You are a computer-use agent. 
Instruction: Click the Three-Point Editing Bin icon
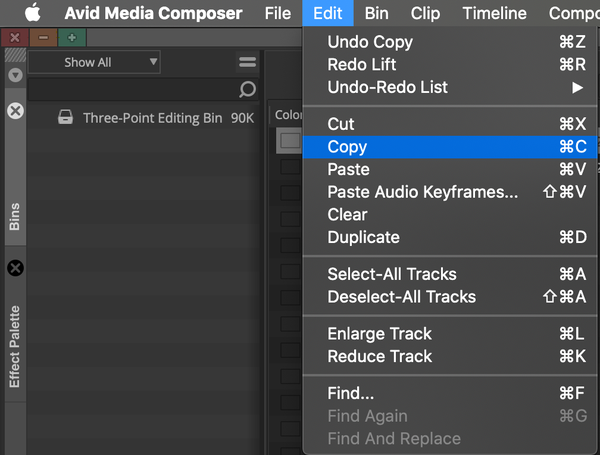[65, 118]
